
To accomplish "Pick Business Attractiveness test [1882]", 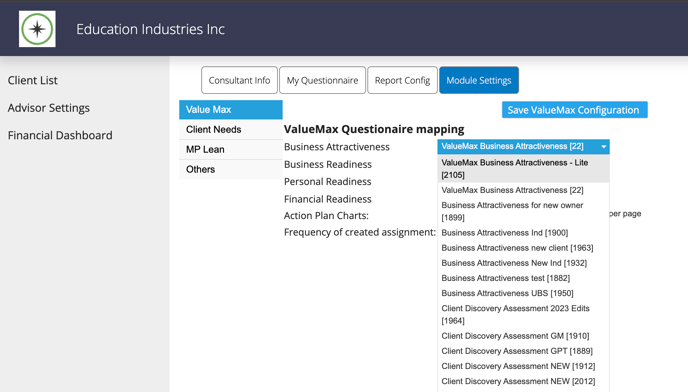I will click(523, 278).
